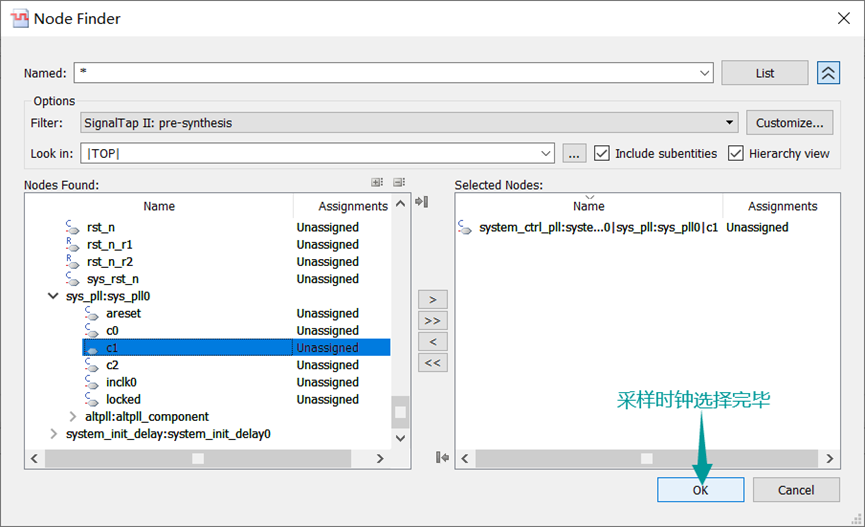
Task: Click the rst_n node icon
Action: point(72,227)
